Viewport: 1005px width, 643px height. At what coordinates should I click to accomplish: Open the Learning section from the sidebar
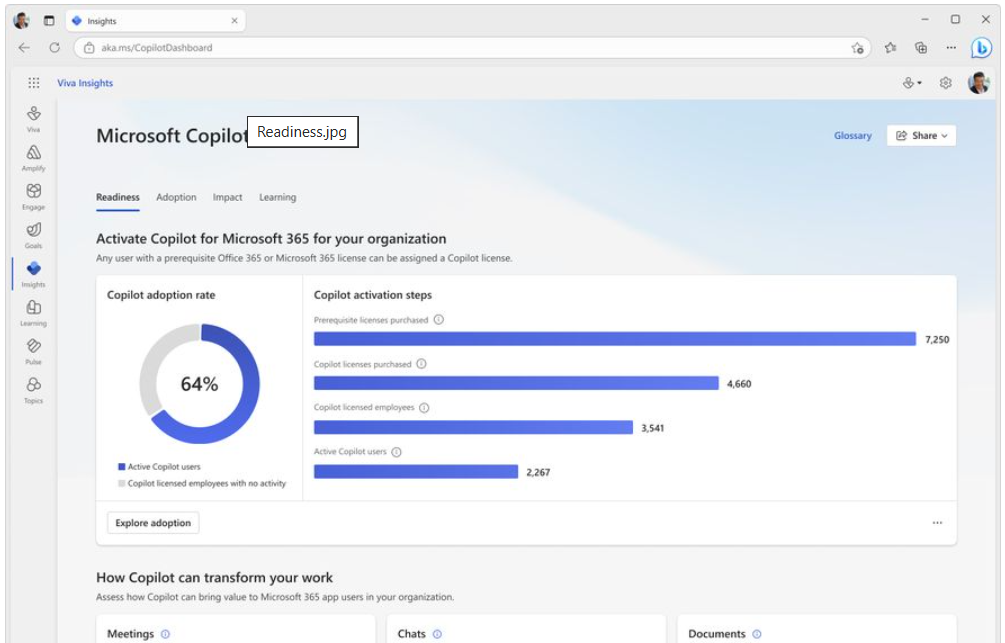33,311
